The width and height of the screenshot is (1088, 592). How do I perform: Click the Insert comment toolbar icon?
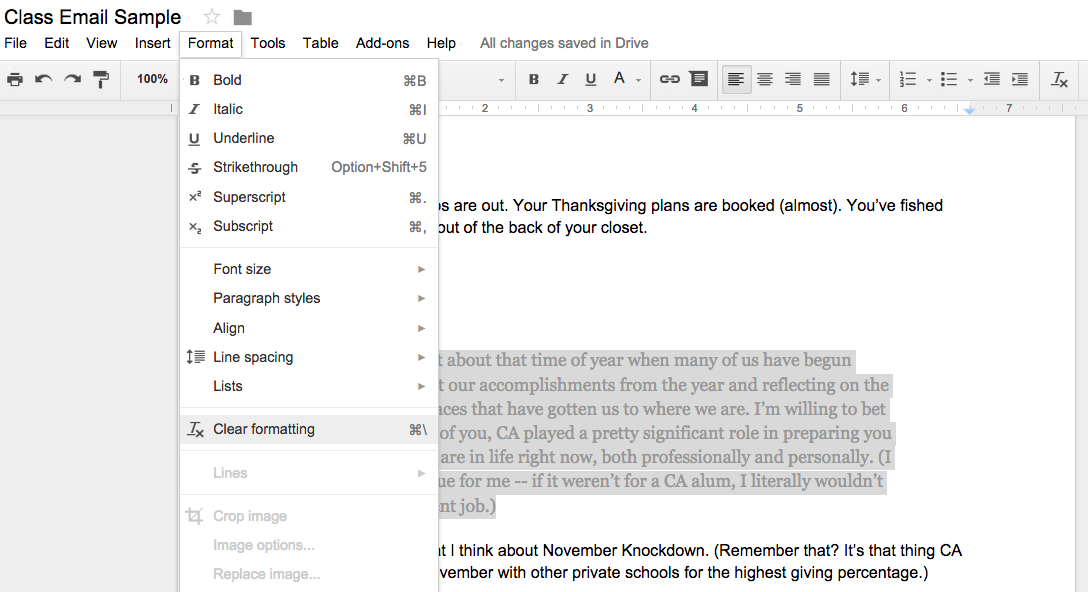point(698,79)
